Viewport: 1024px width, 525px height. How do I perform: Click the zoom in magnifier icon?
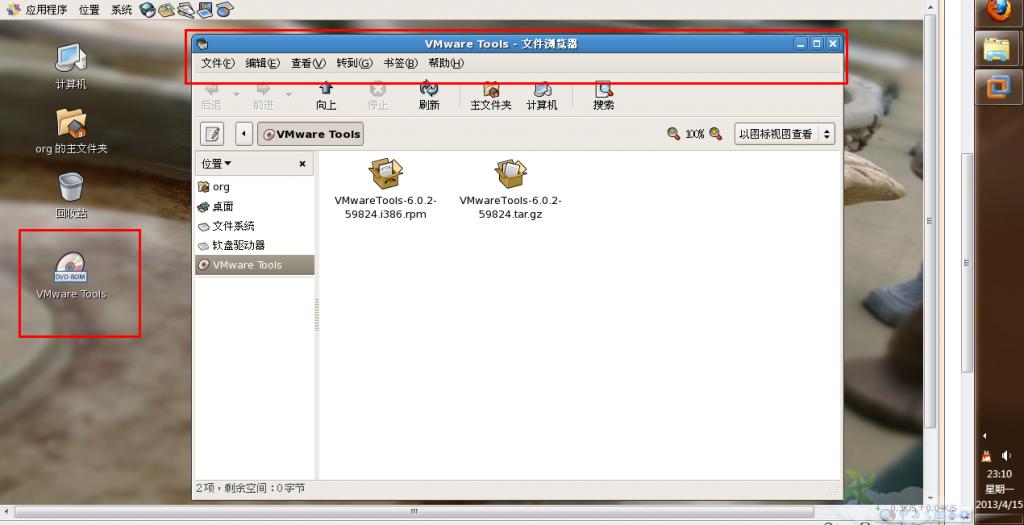coord(716,134)
